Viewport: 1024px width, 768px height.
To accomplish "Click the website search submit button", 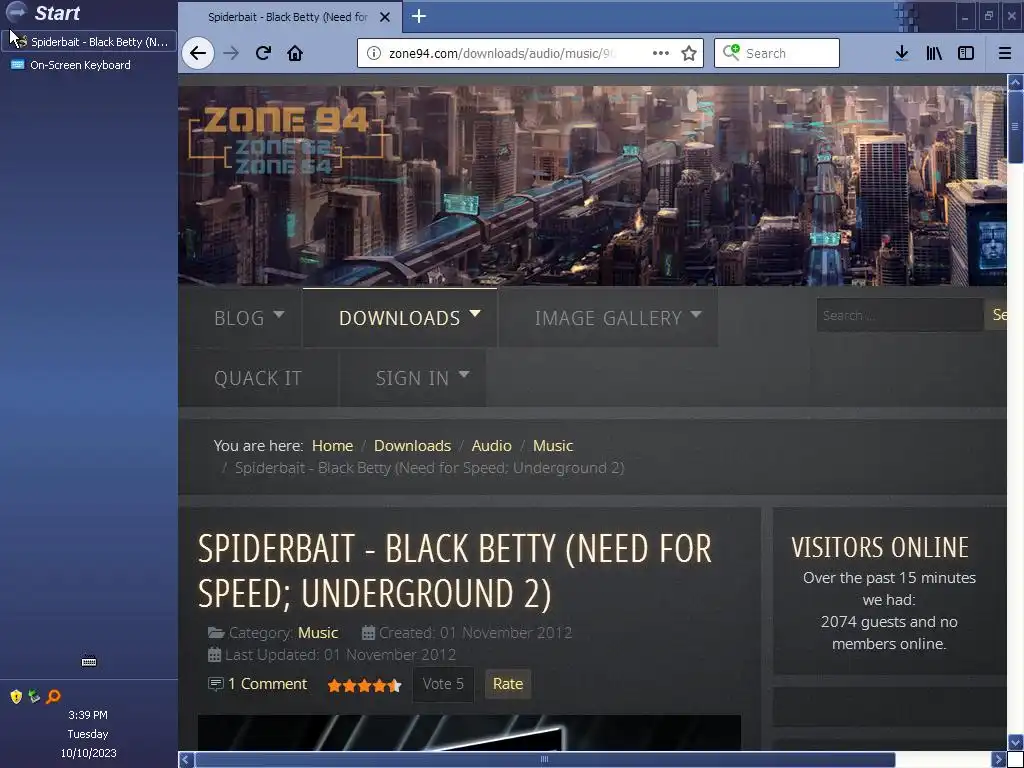I will point(997,315).
